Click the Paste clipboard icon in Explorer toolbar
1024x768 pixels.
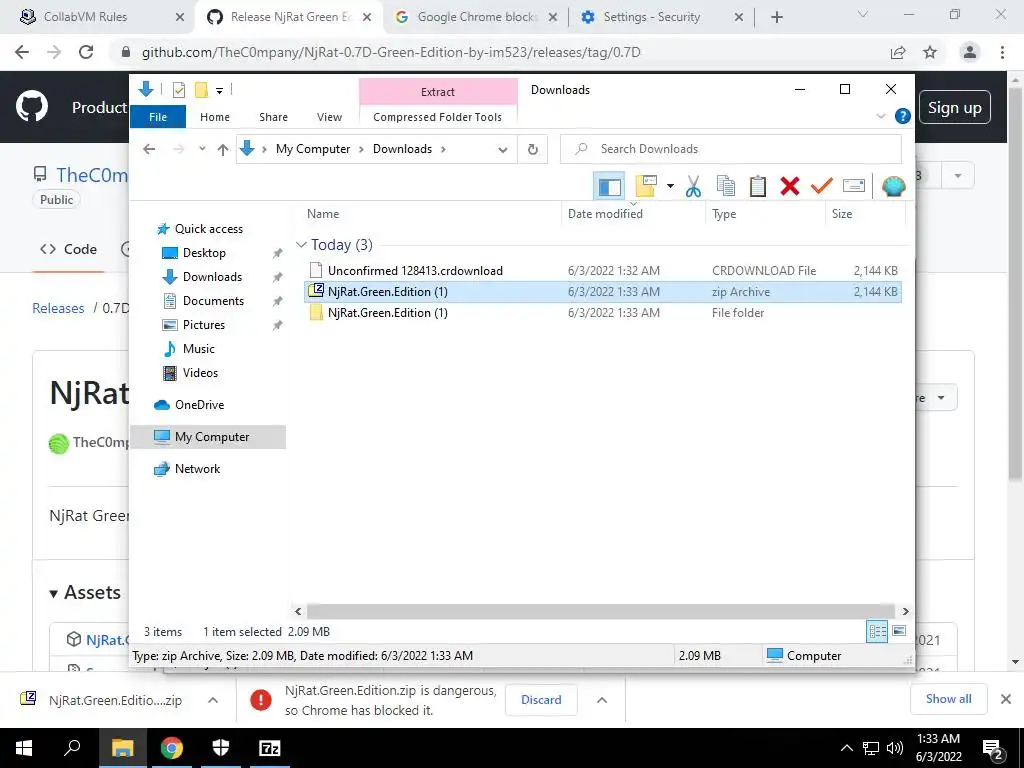(x=758, y=186)
